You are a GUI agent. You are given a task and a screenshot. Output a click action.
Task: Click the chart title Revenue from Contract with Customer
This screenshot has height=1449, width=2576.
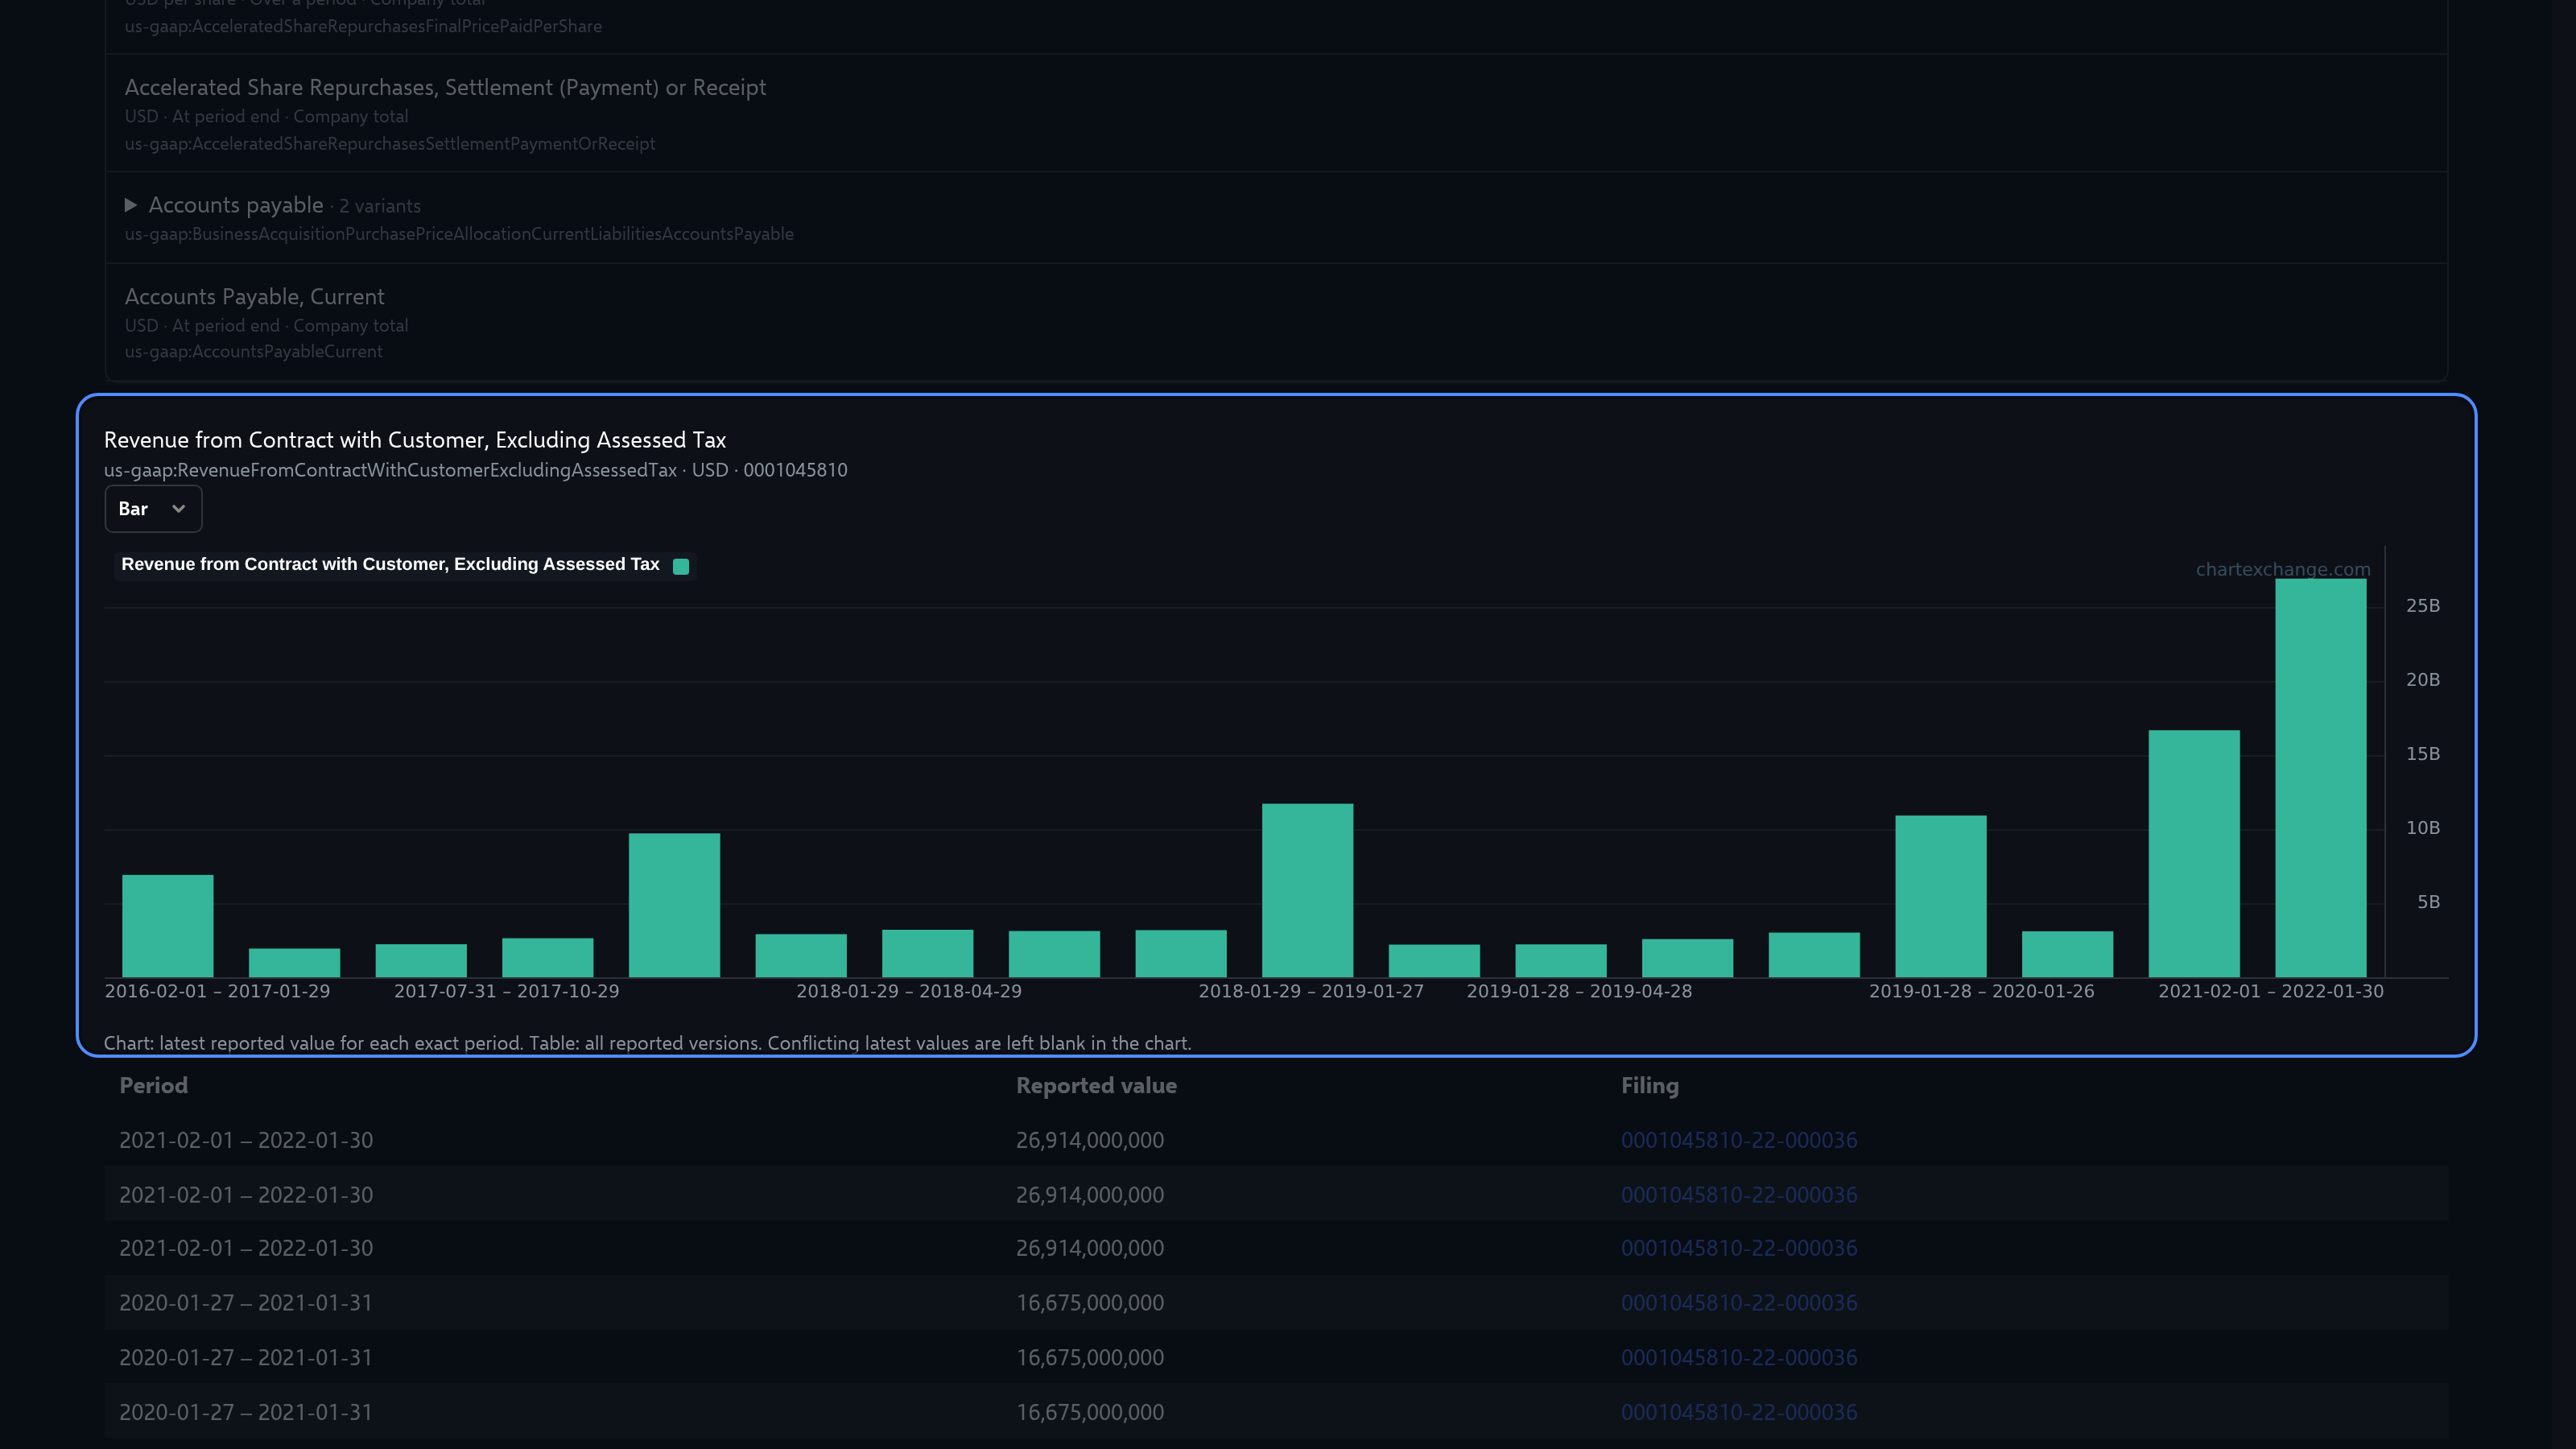point(415,440)
